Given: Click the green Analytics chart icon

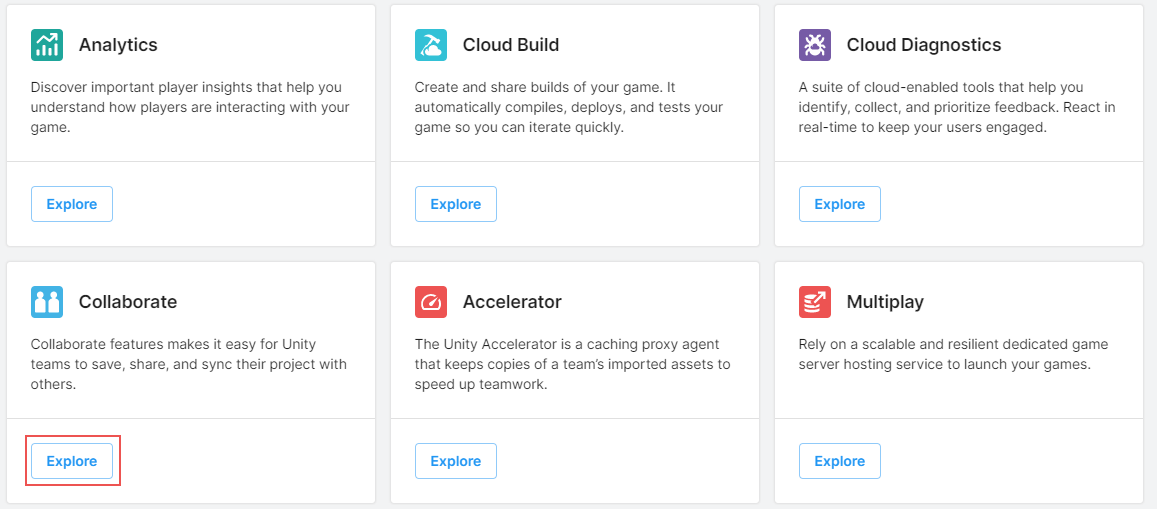Looking at the screenshot, I should 46,45.
